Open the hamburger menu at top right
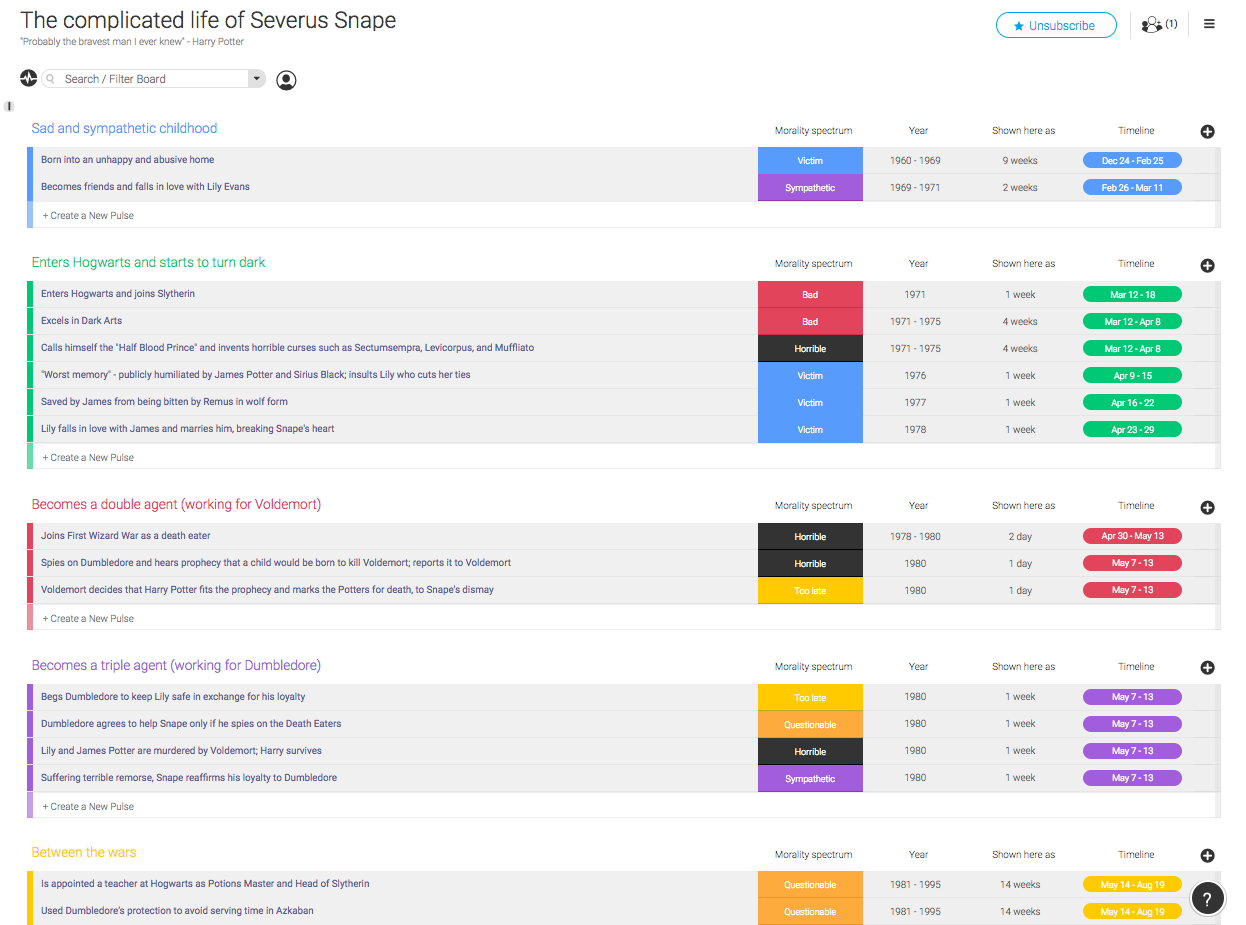Image resolution: width=1246 pixels, height=925 pixels. pos(1209,24)
